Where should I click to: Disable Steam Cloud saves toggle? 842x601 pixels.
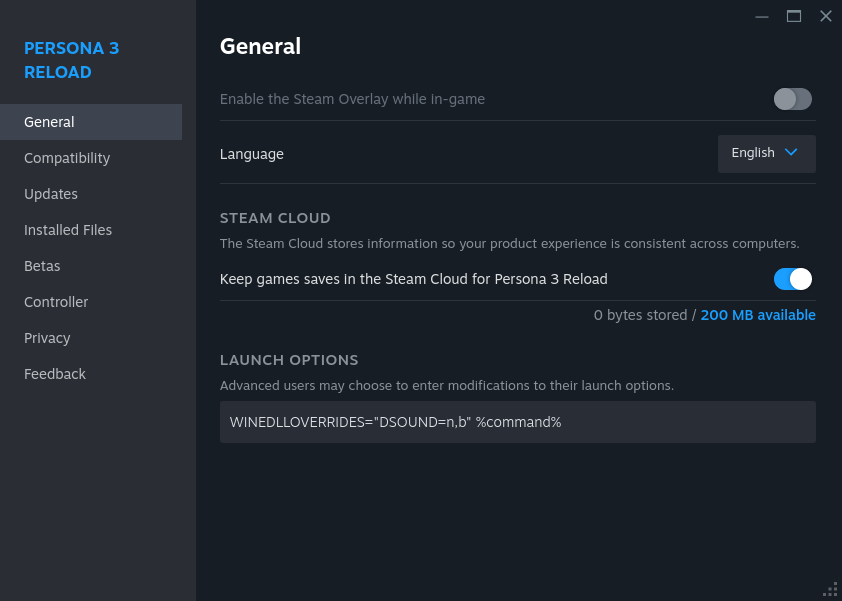pos(792,279)
